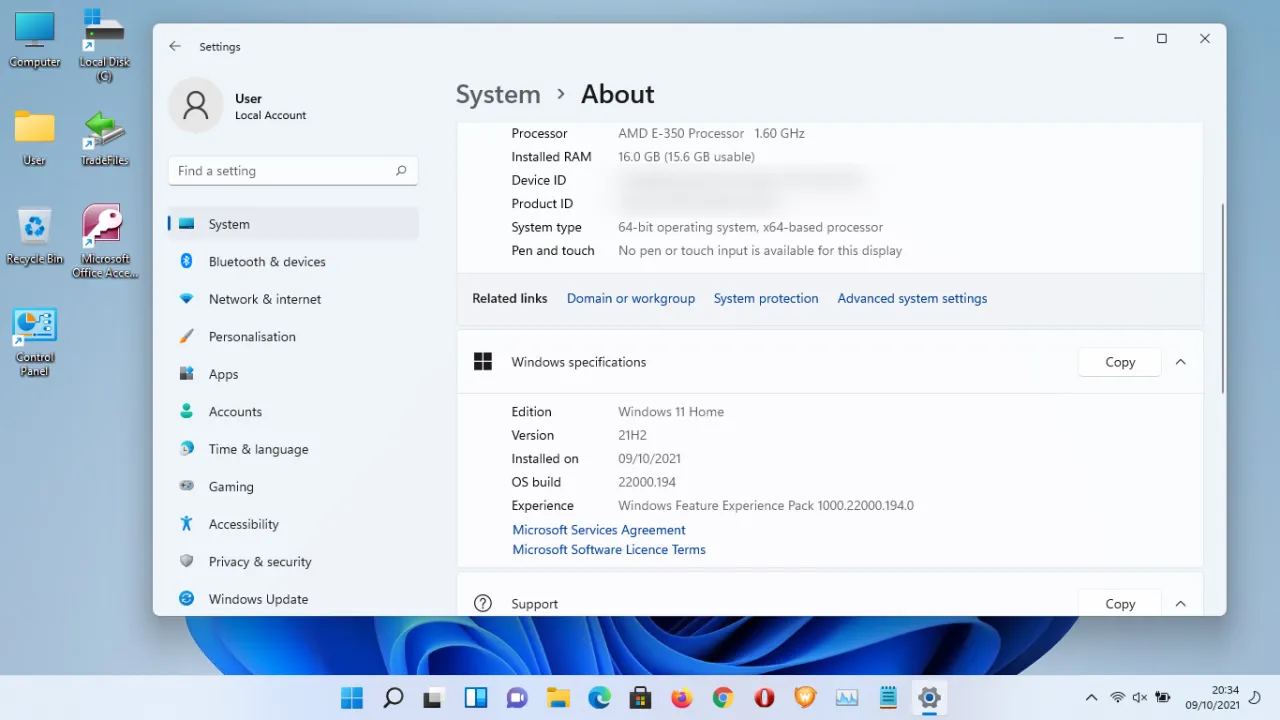
Task: Launch Firefox from the taskbar
Action: (681, 698)
